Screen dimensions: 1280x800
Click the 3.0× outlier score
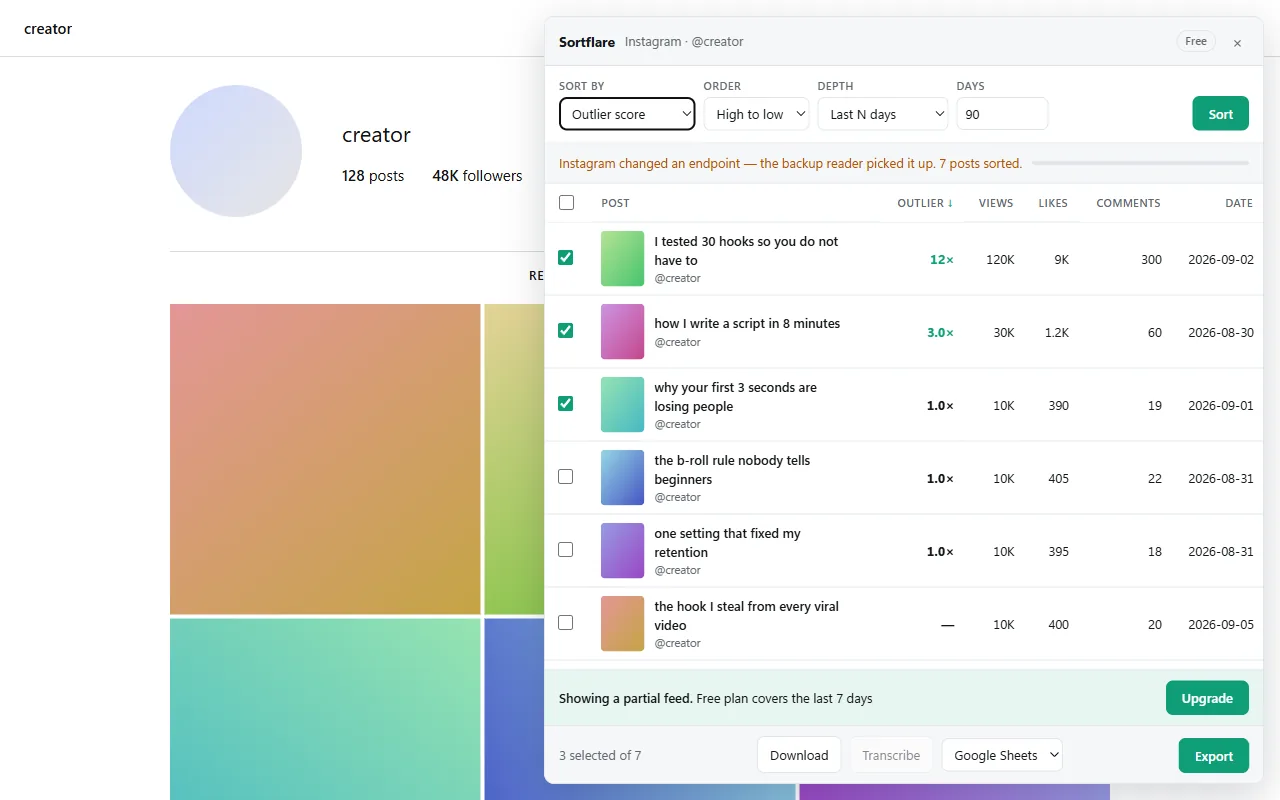(940, 333)
